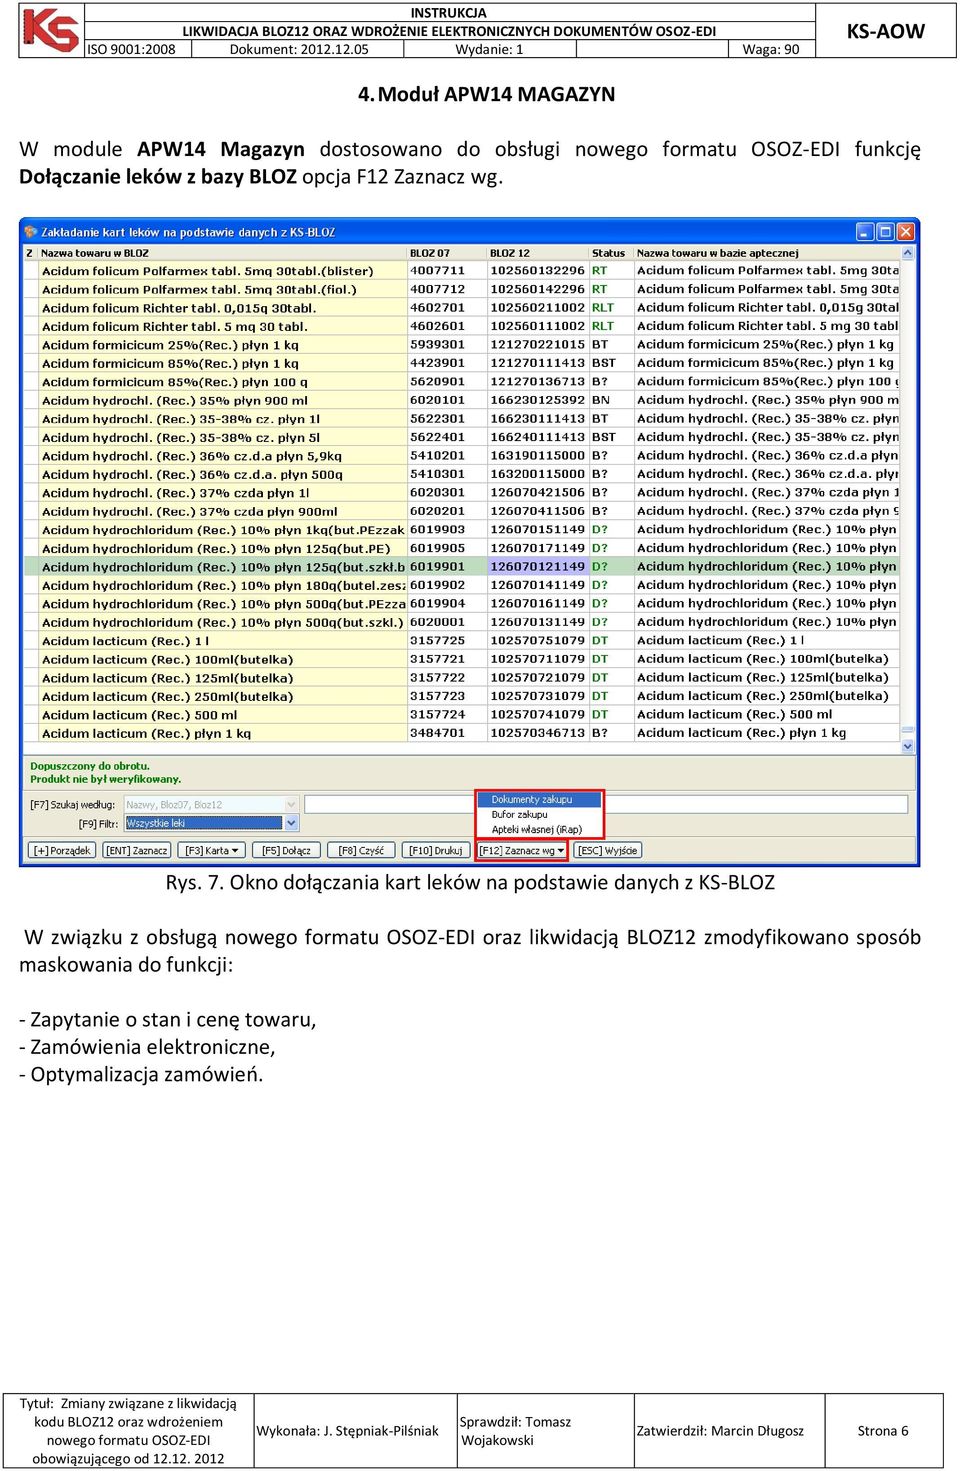Image resolution: width=960 pixels, height=1471 pixels.
Task: Select row Acidum hydrochl. 36% cz.d.a. płyn 500g
Action: (461, 475)
